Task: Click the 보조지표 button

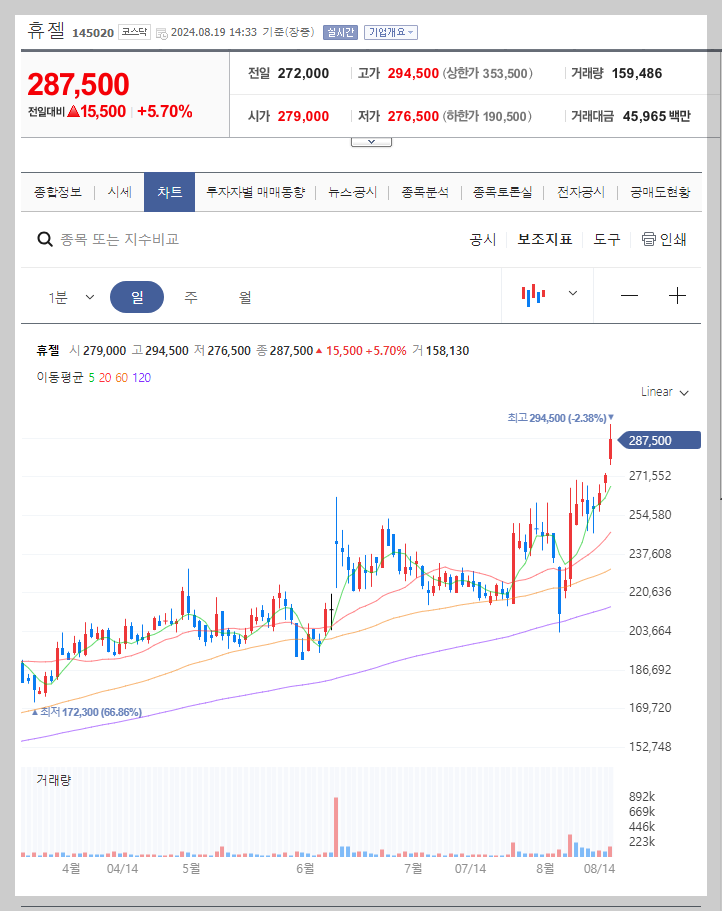Action: (544, 239)
